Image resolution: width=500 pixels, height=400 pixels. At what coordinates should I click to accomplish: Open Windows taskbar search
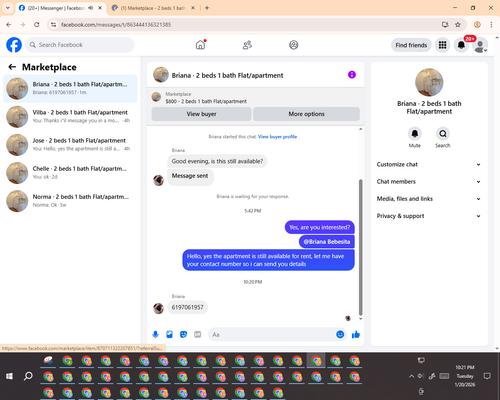coord(28,376)
